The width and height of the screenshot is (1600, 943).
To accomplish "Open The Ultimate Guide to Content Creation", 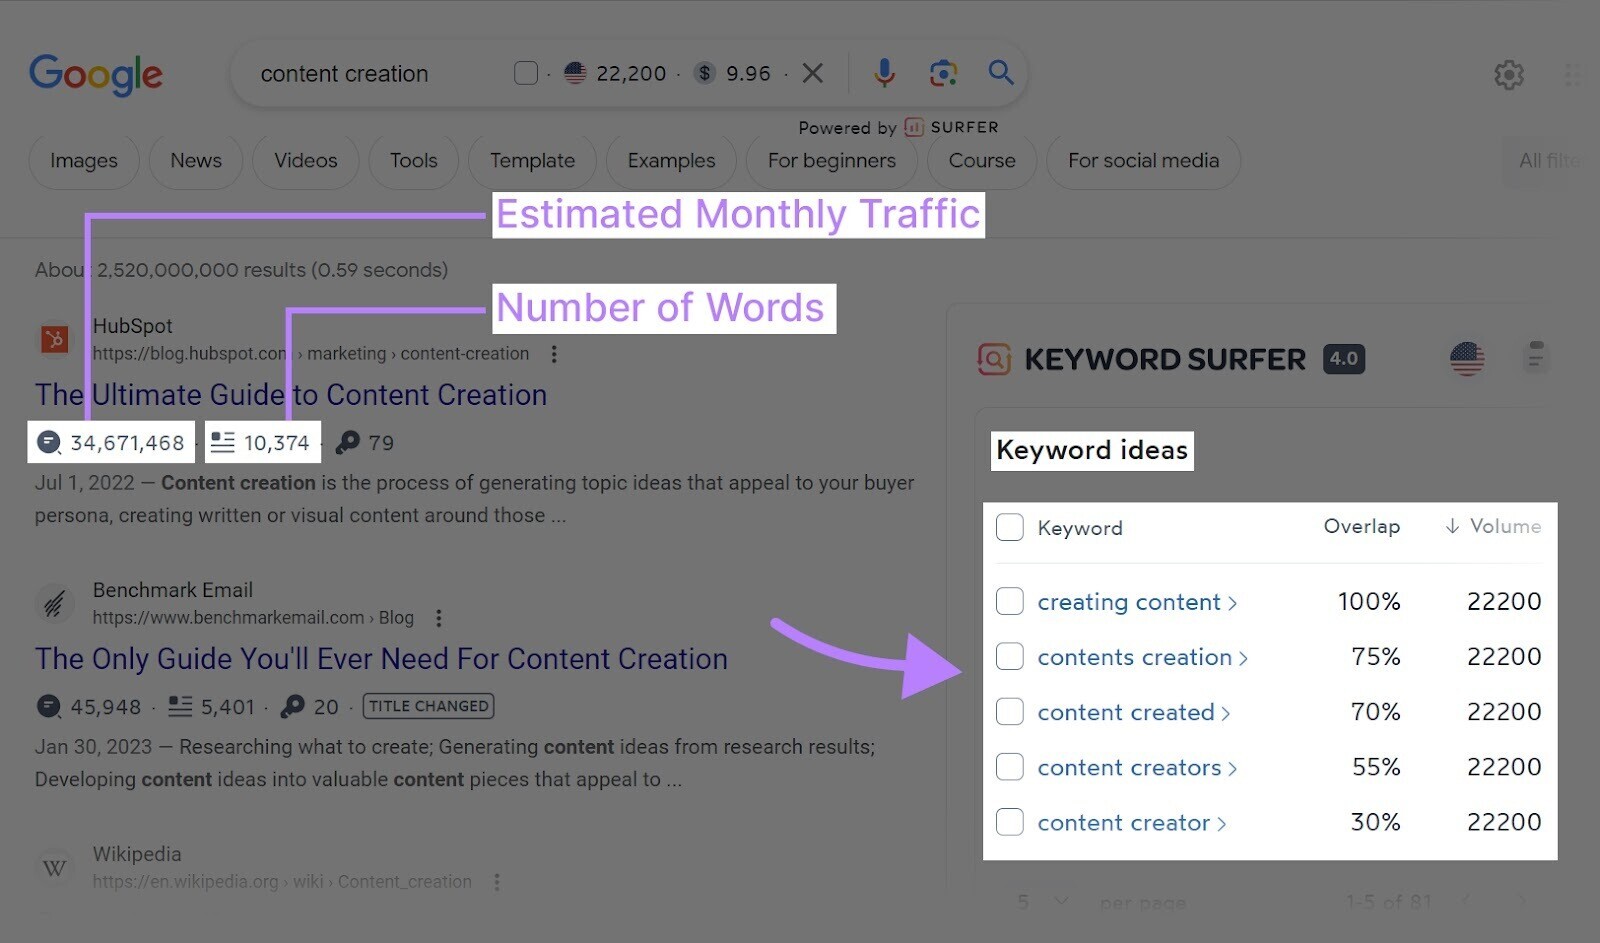I will coord(291,395).
